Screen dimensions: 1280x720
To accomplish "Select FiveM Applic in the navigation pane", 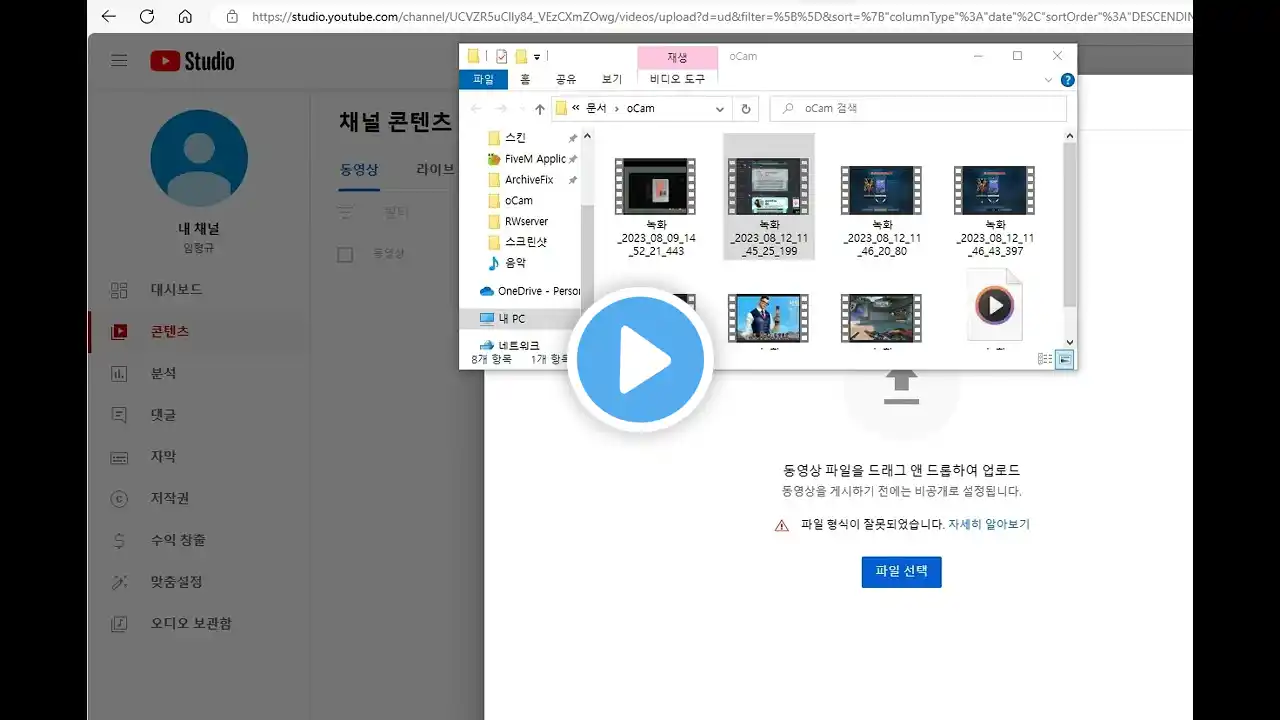I will (x=526, y=159).
